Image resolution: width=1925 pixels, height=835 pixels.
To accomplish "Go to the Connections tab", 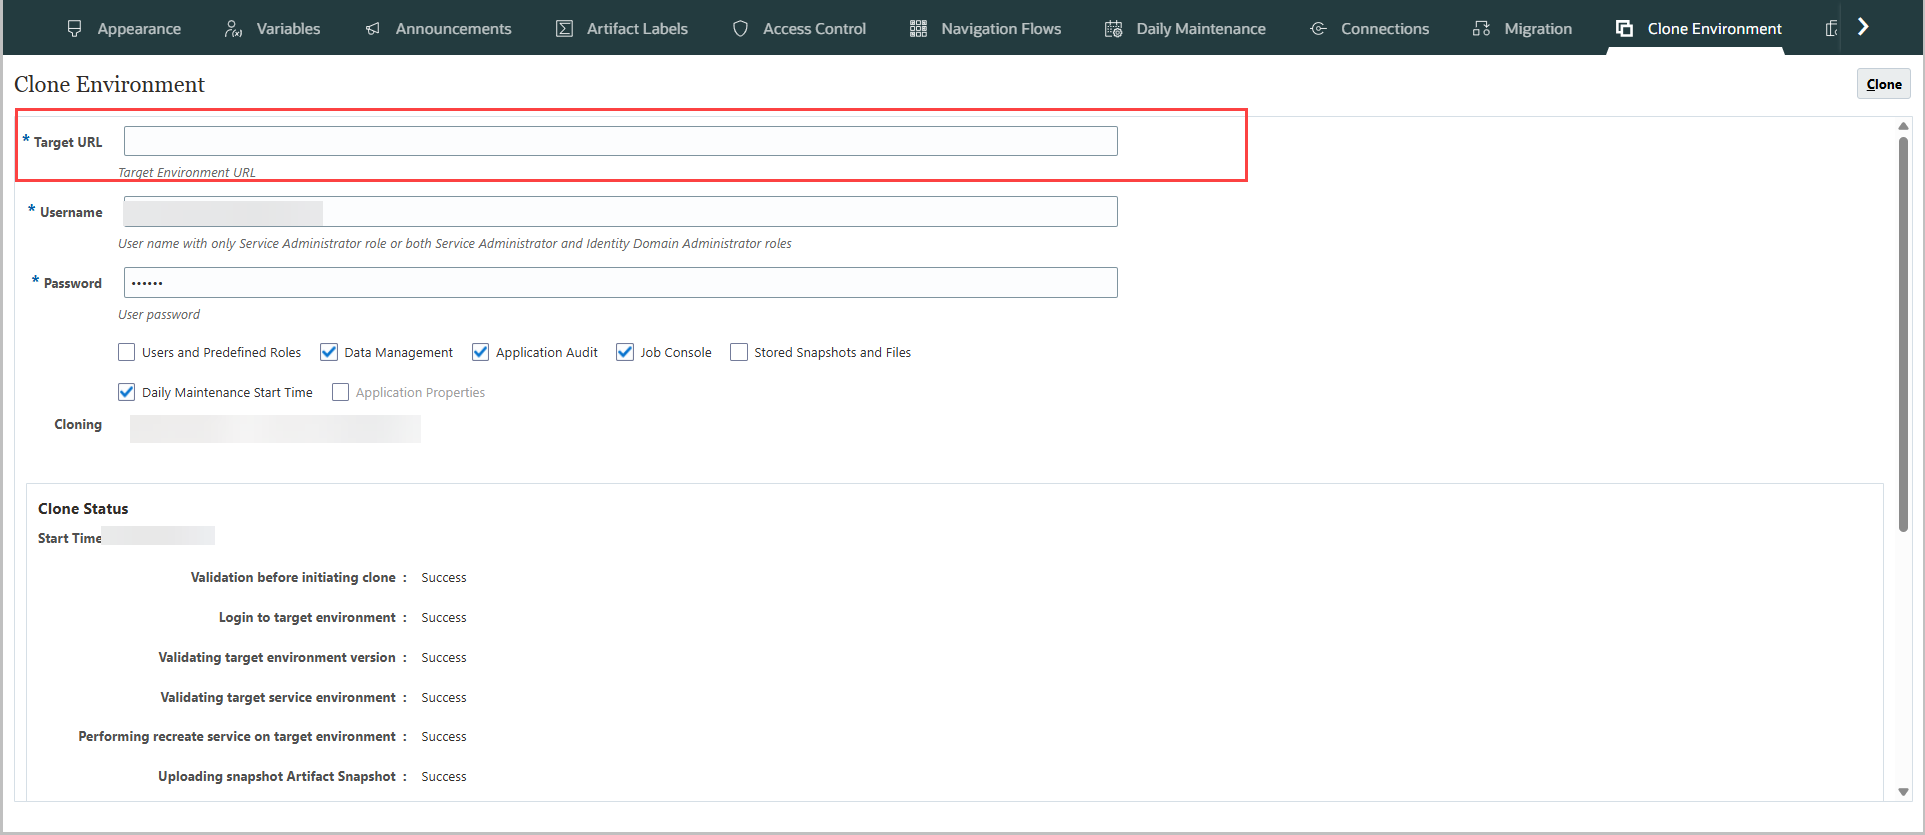I will pyautogui.click(x=1370, y=29).
